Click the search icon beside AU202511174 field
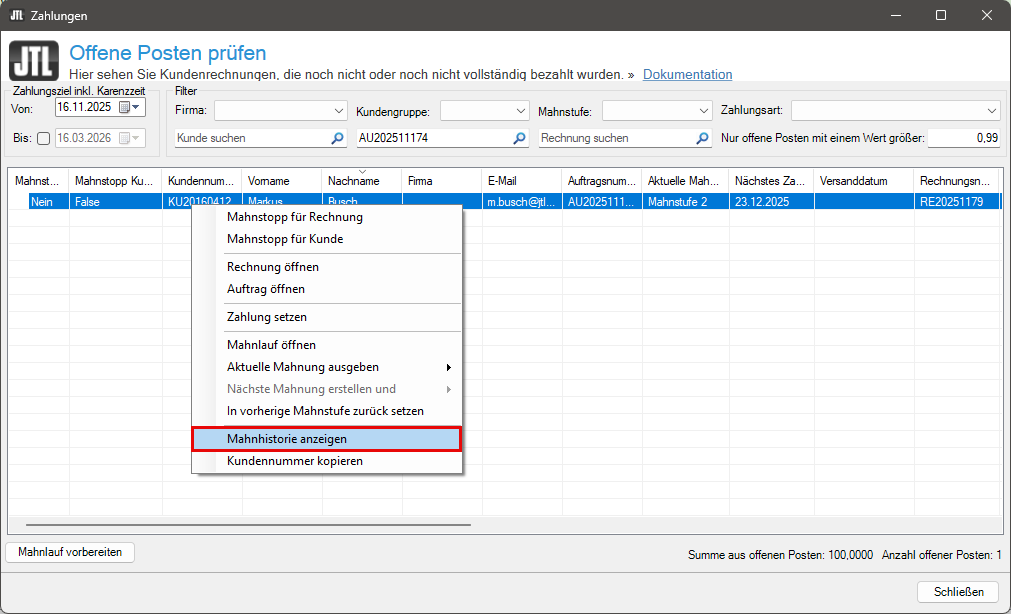 click(x=520, y=139)
